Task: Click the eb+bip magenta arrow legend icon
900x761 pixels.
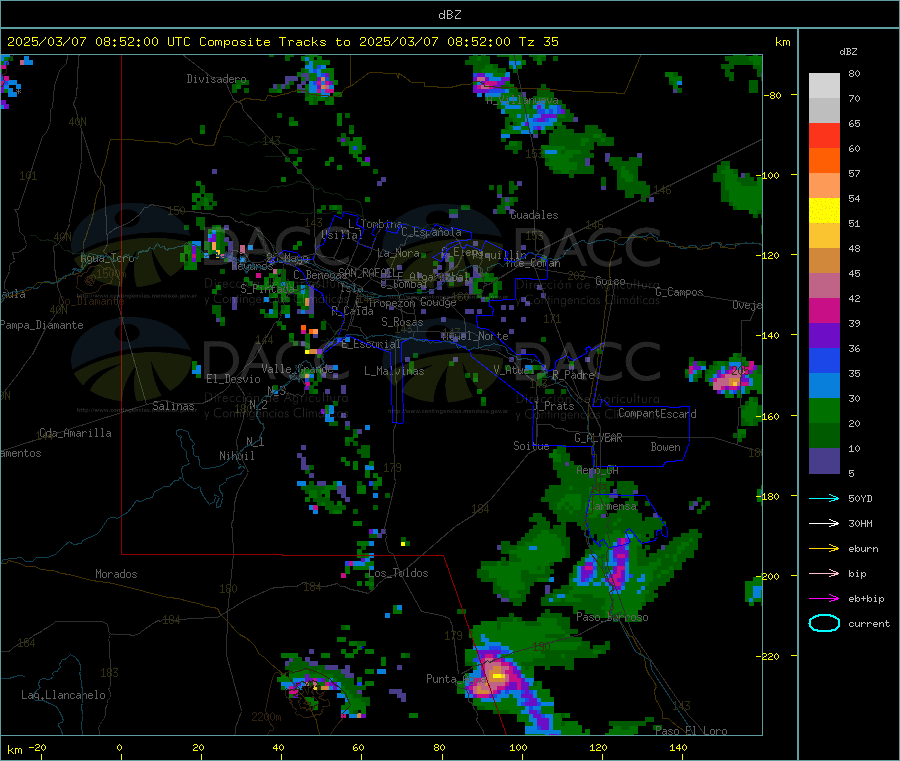Action: click(x=824, y=599)
